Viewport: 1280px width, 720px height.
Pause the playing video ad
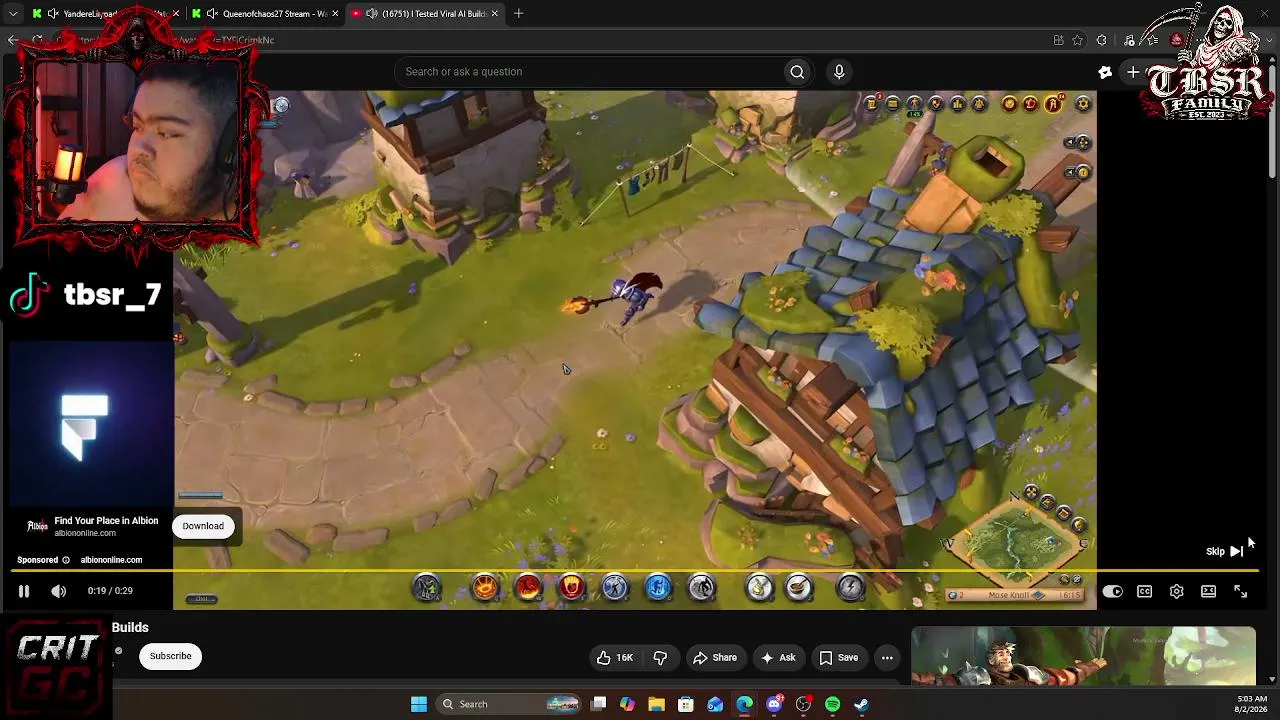pyautogui.click(x=24, y=591)
